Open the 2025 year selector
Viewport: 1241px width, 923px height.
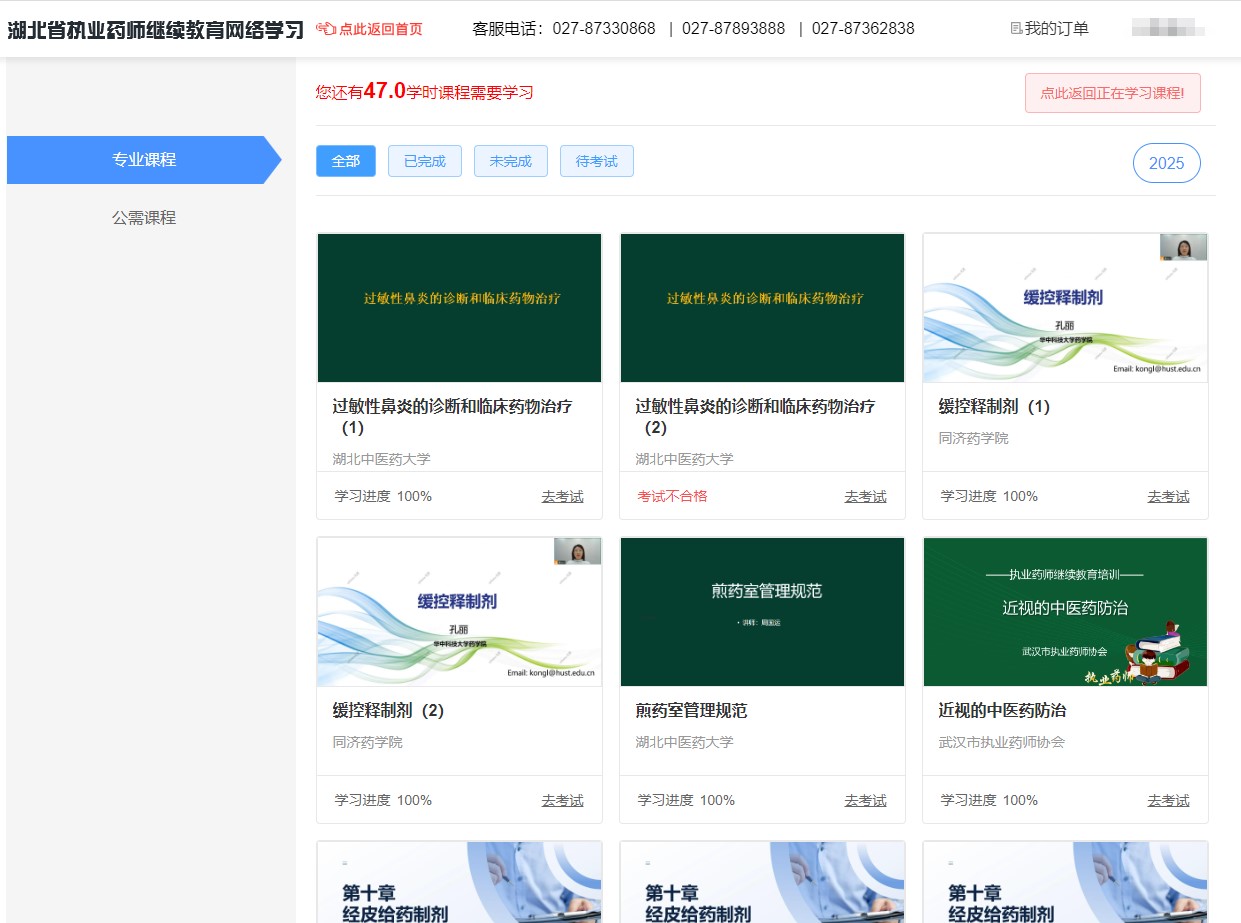point(1166,164)
